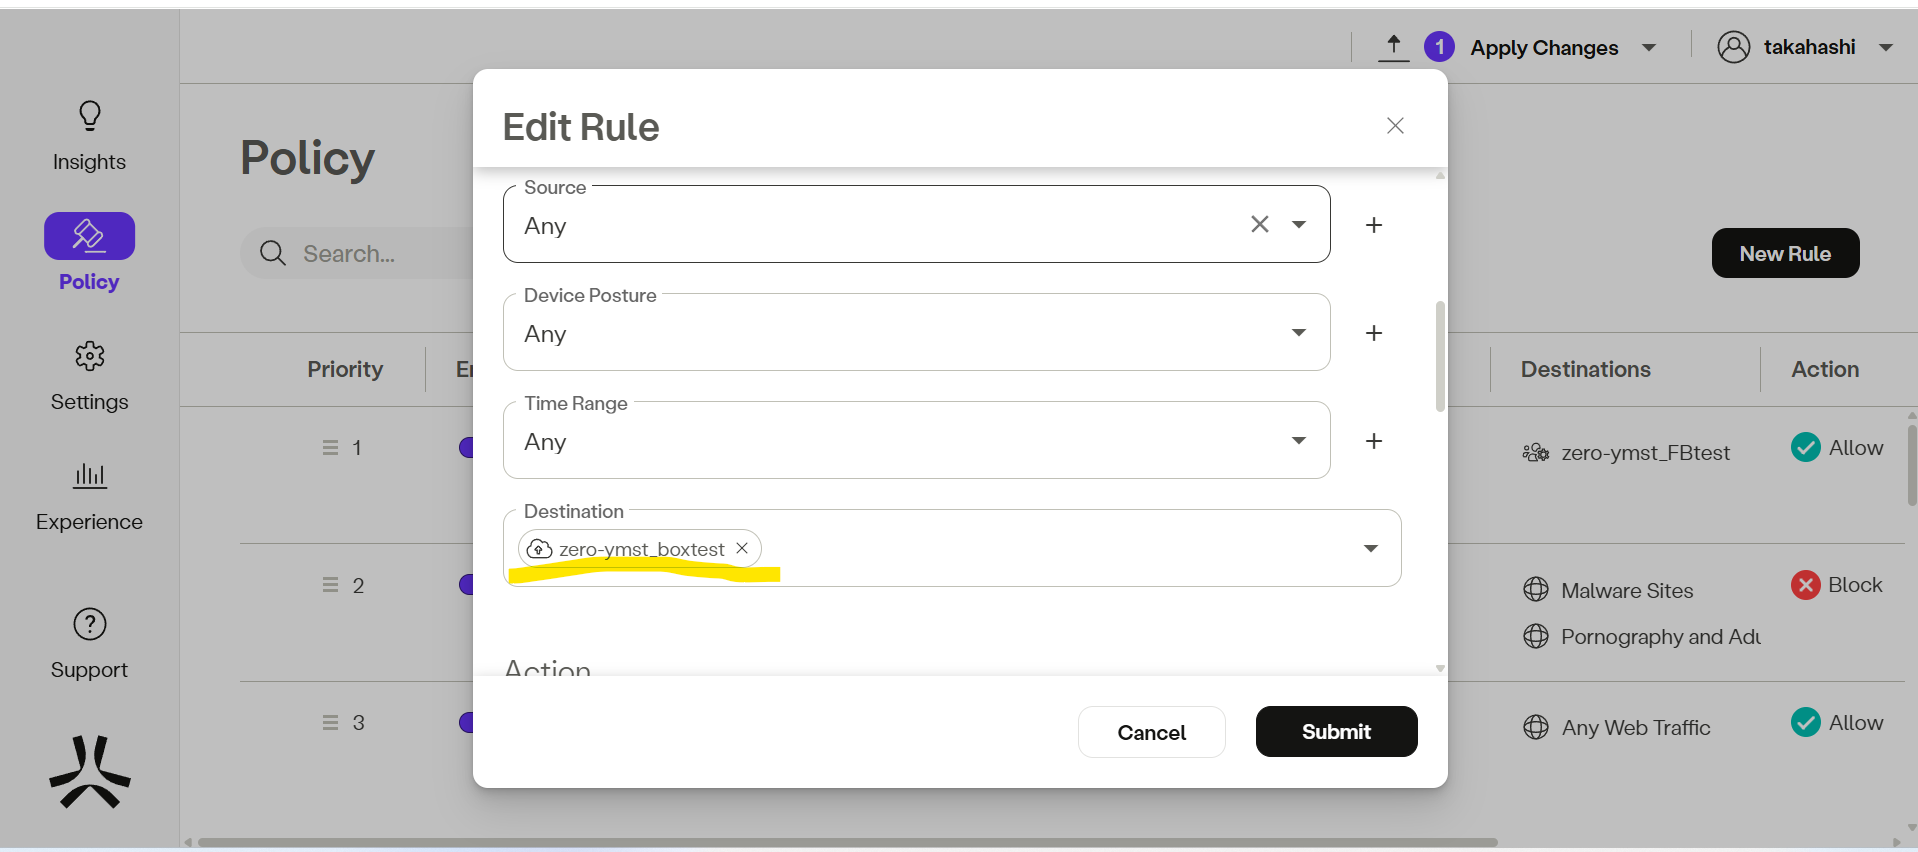This screenshot has width=1918, height=852.
Task: Click the plus icon beside Time Range
Action: tap(1374, 441)
